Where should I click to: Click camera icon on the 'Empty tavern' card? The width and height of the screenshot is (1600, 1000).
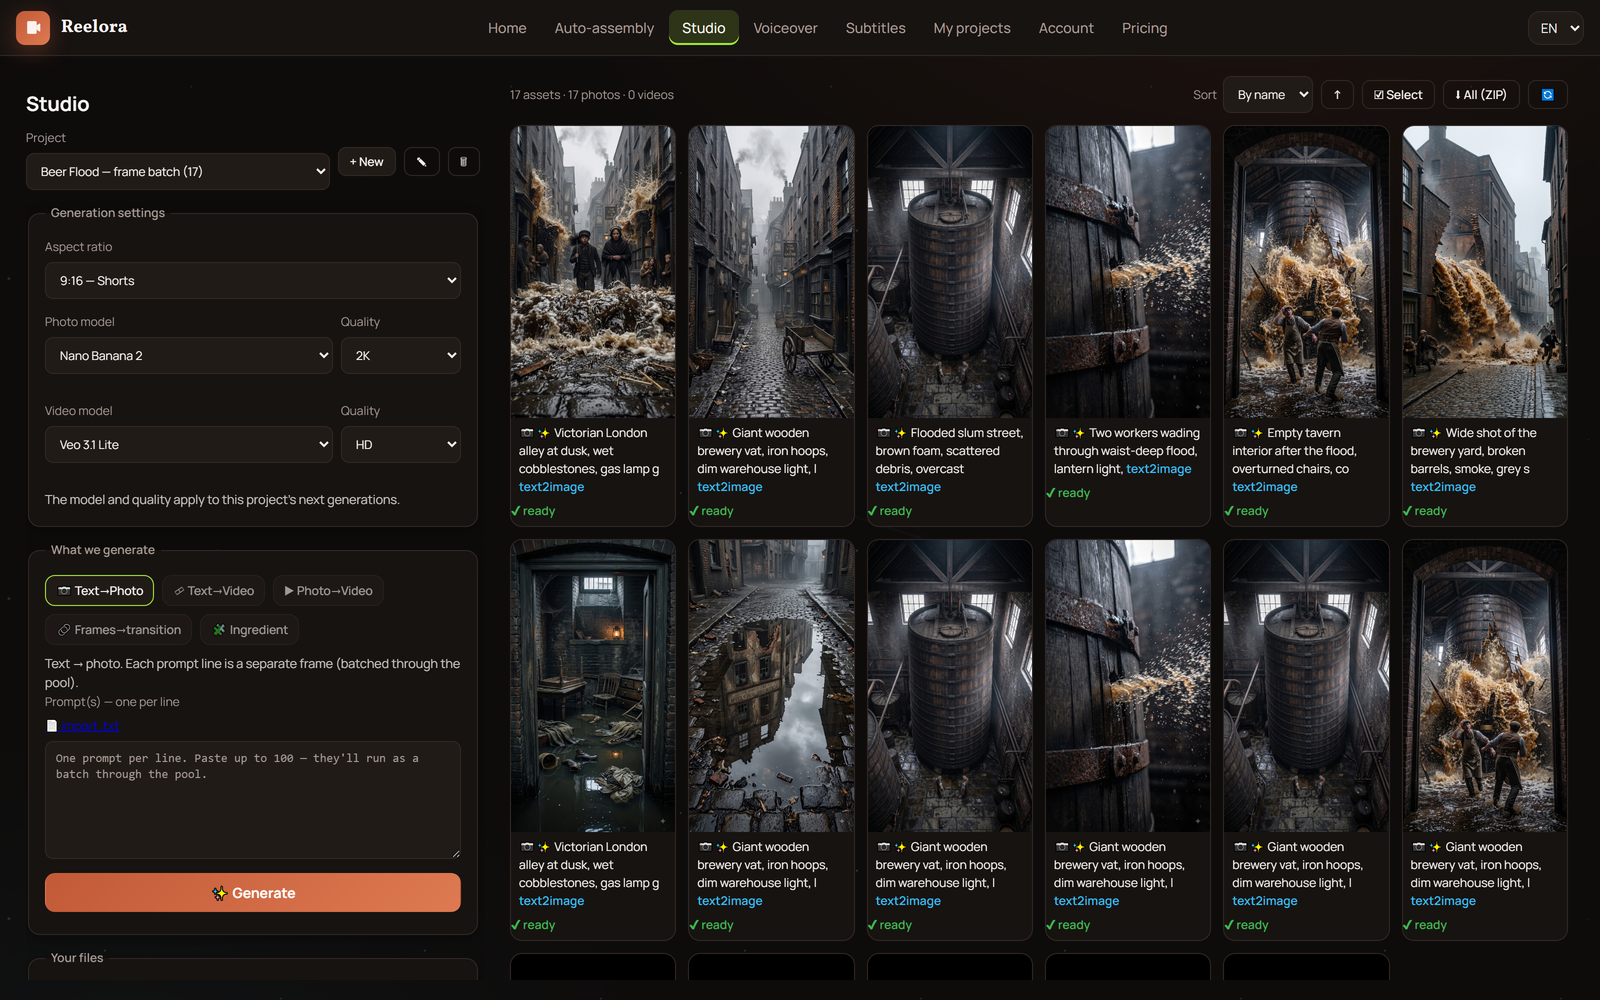(1240, 433)
